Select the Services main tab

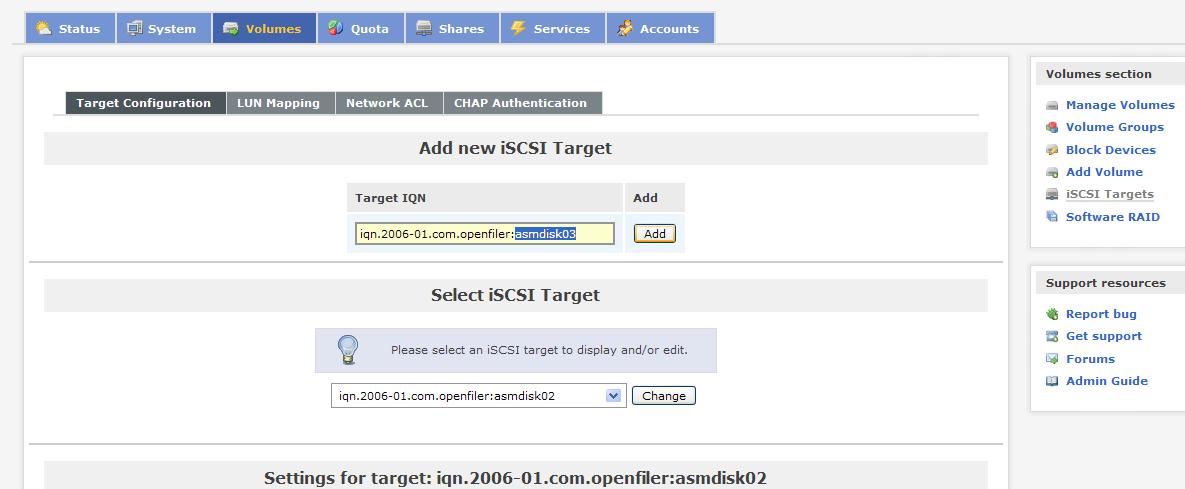550,29
